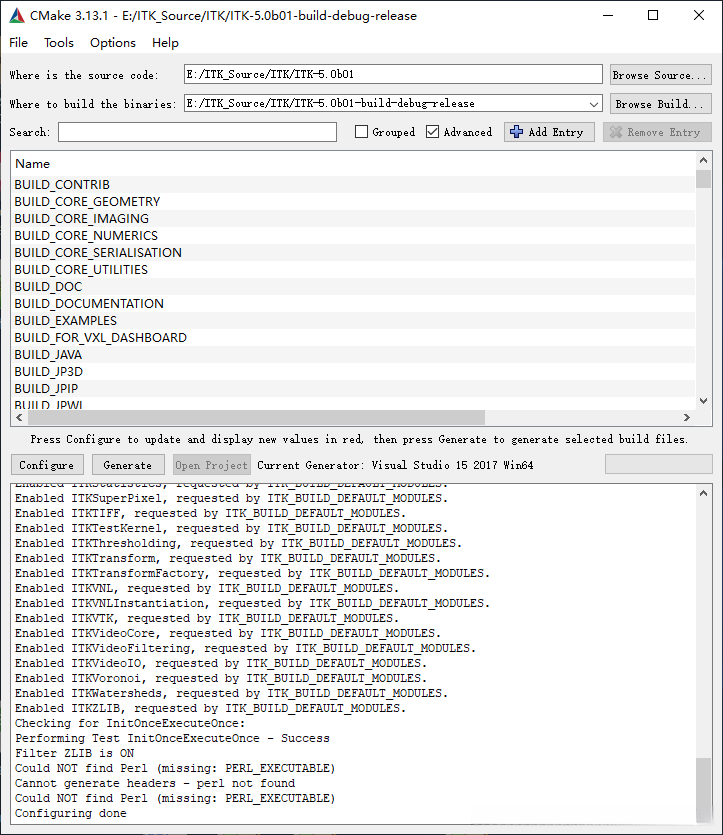Select the BUILD_CONTRIB entry
The width and height of the screenshot is (723, 835).
[x=354, y=185]
